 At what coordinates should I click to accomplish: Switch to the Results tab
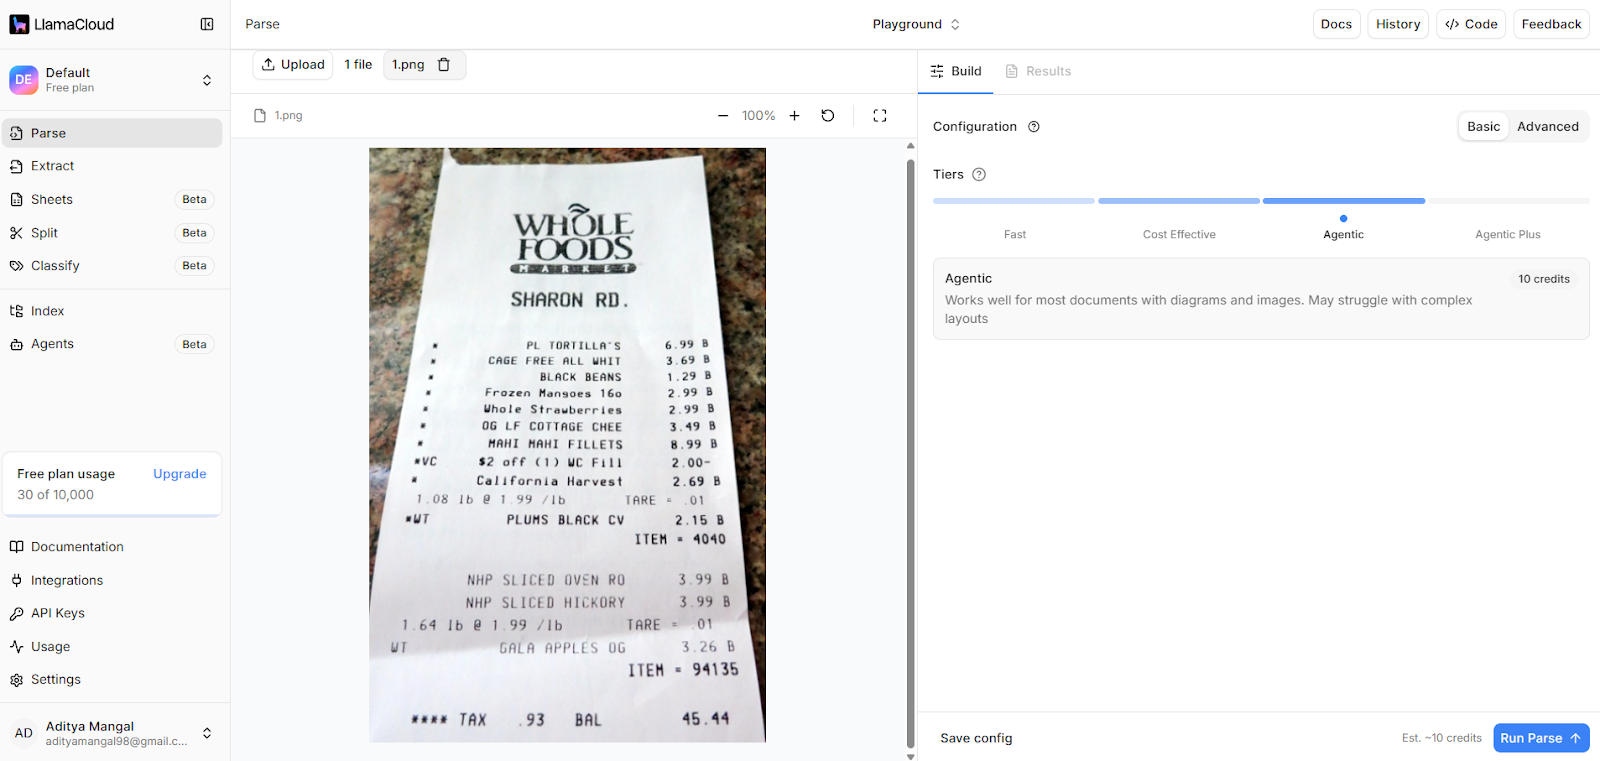pyautogui.click(x=1038, y=71)
